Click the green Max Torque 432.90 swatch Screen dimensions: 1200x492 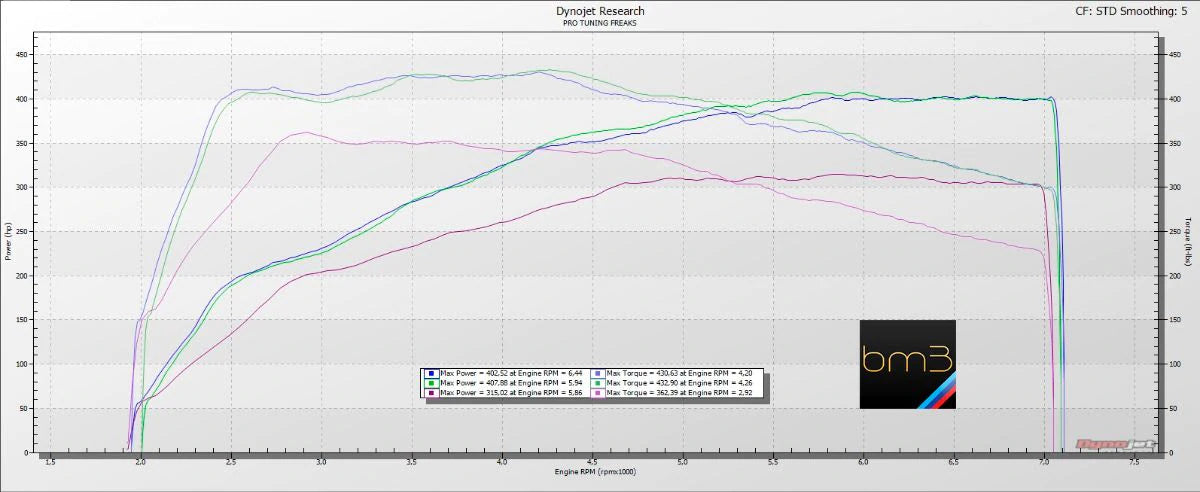pyautogui.click(x=598, y=383)
